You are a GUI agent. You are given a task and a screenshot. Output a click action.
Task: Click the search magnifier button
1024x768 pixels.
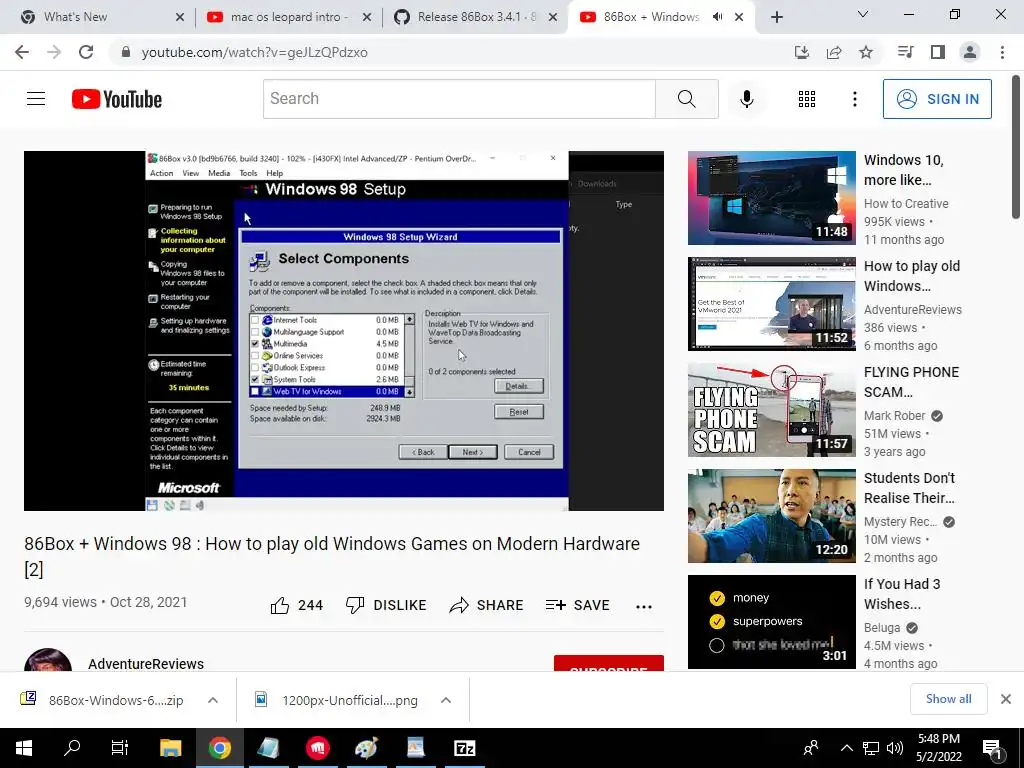coord(686,99)
